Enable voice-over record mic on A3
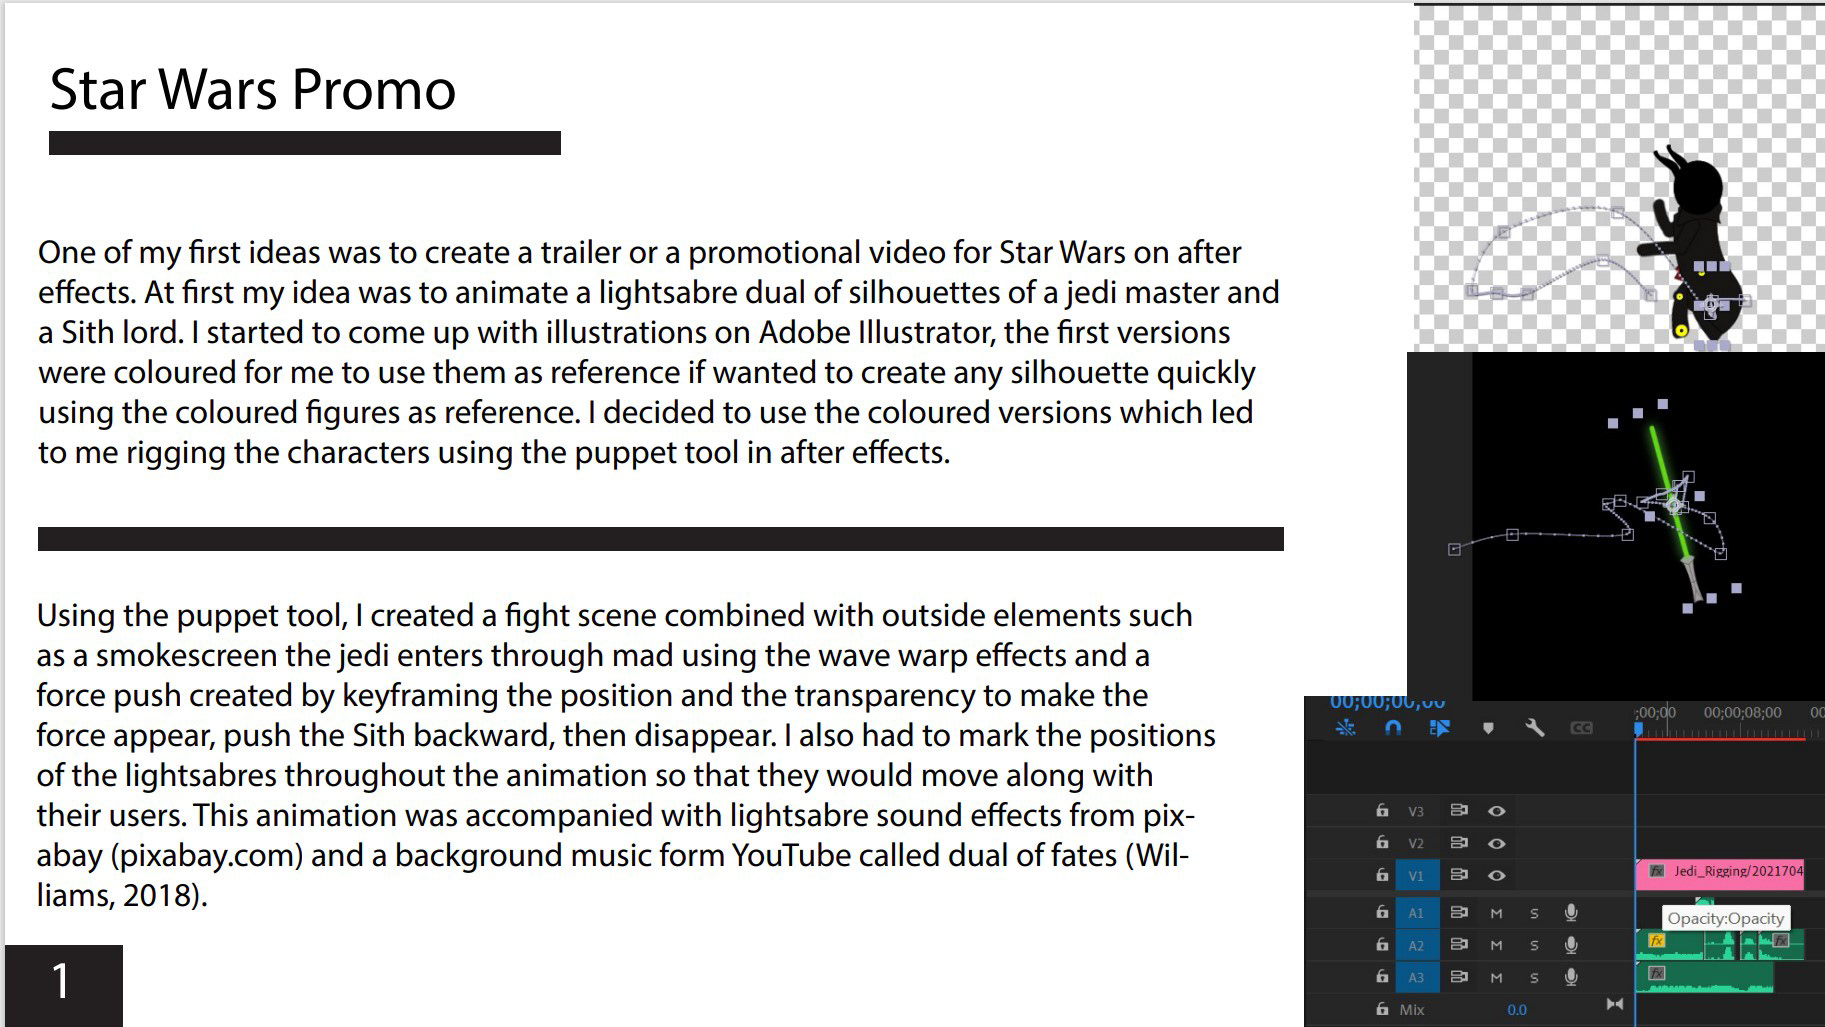This screenshot has width=1825, height=1027. [1571, 977]
